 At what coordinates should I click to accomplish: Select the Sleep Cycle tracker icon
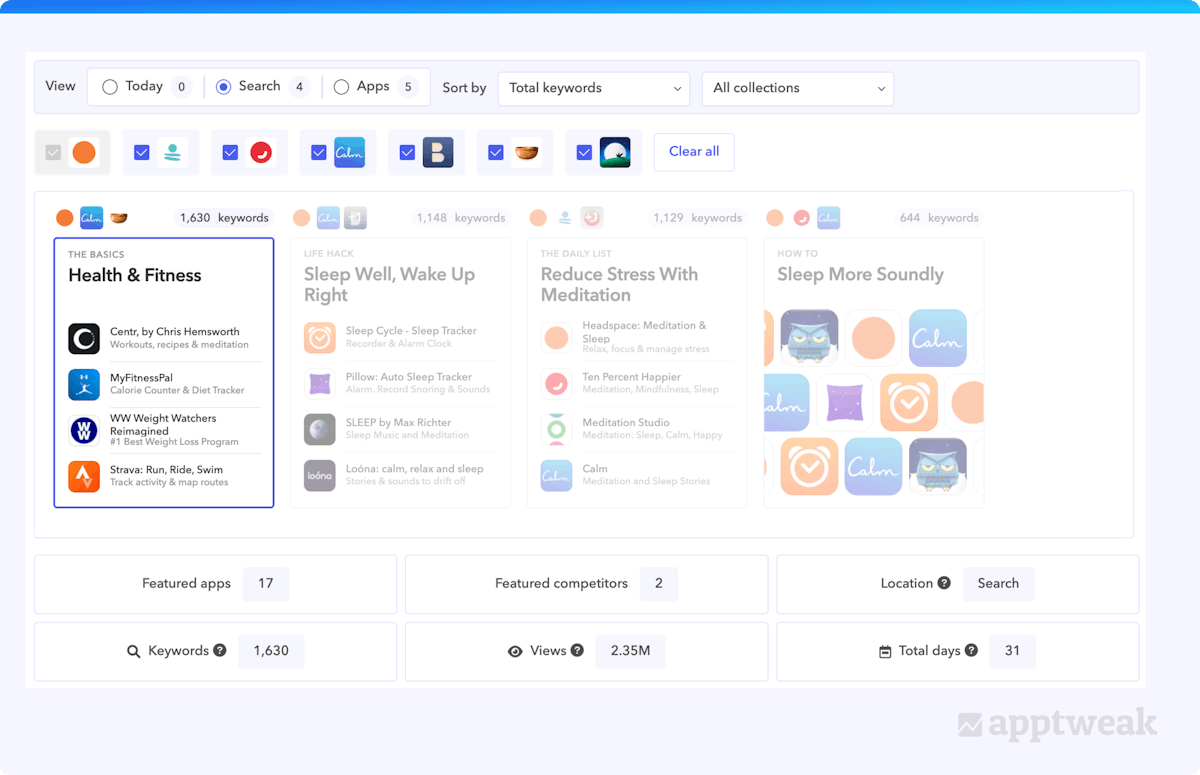coord(319,337)
